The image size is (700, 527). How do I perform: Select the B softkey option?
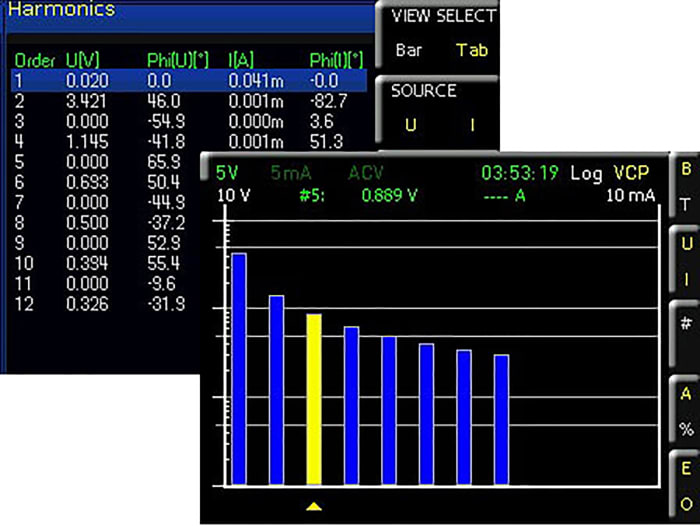[686, 169]
